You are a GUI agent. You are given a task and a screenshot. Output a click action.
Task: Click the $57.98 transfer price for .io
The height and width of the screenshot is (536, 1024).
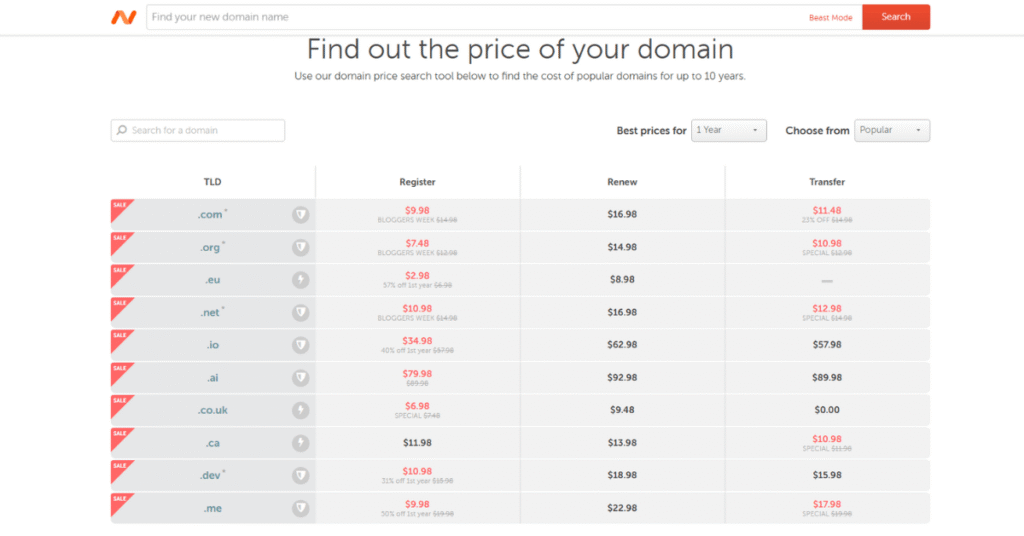coord(827,345)
